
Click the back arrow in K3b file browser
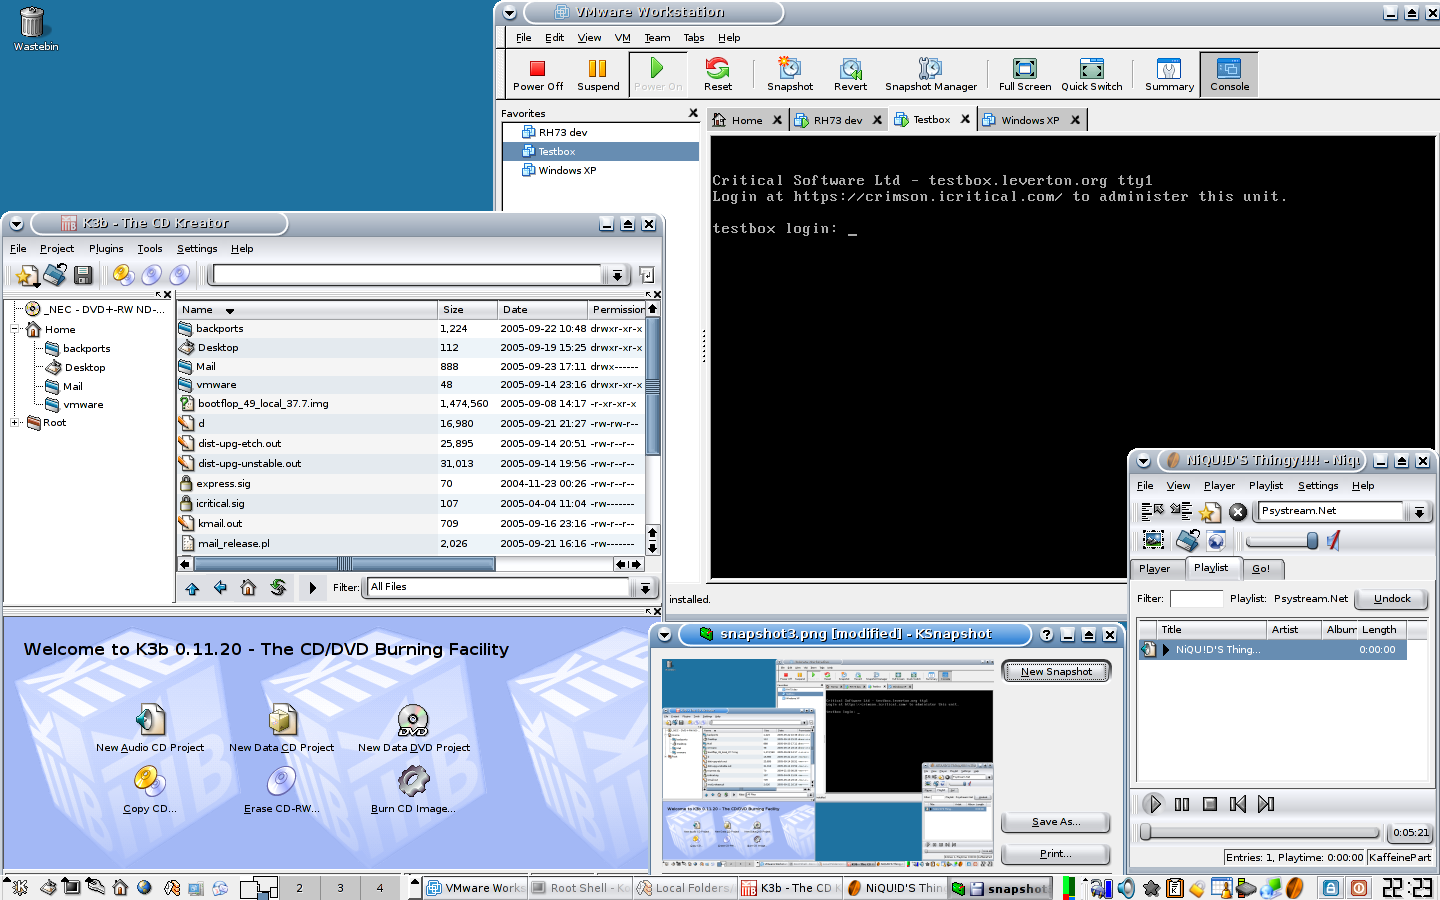[220, 588]
